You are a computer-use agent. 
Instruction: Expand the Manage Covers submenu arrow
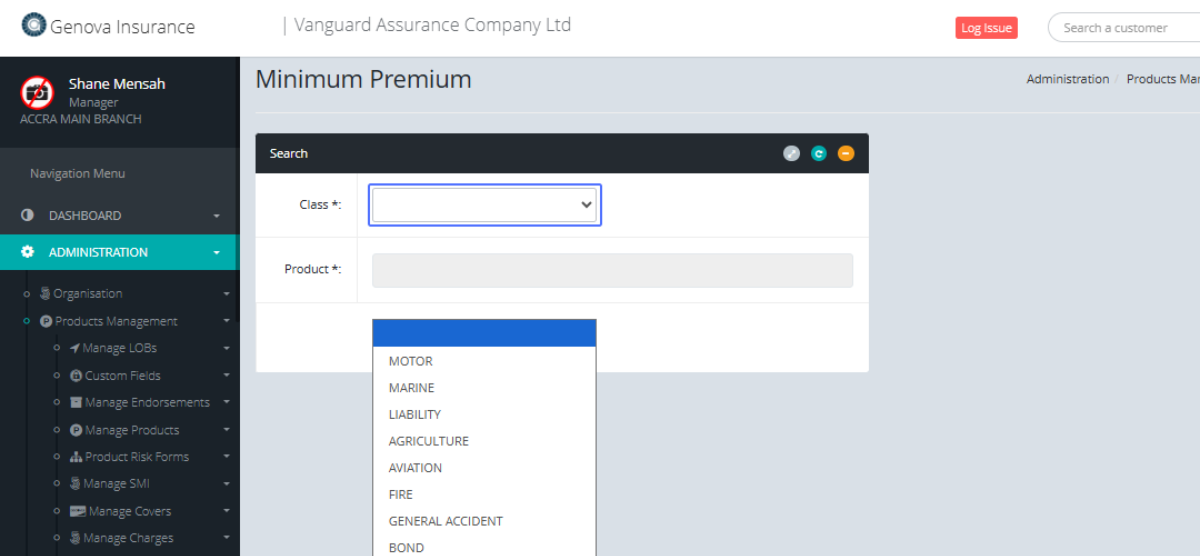tap(226, 512)
